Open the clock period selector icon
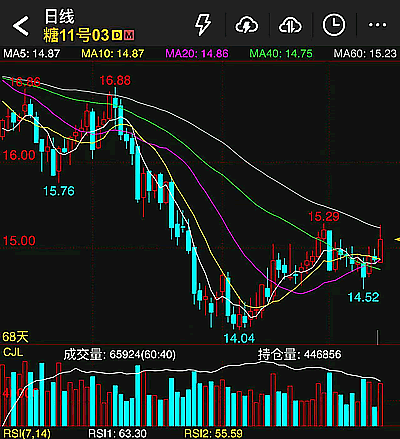This screenshot has width=400, height=439. point(334,25)
